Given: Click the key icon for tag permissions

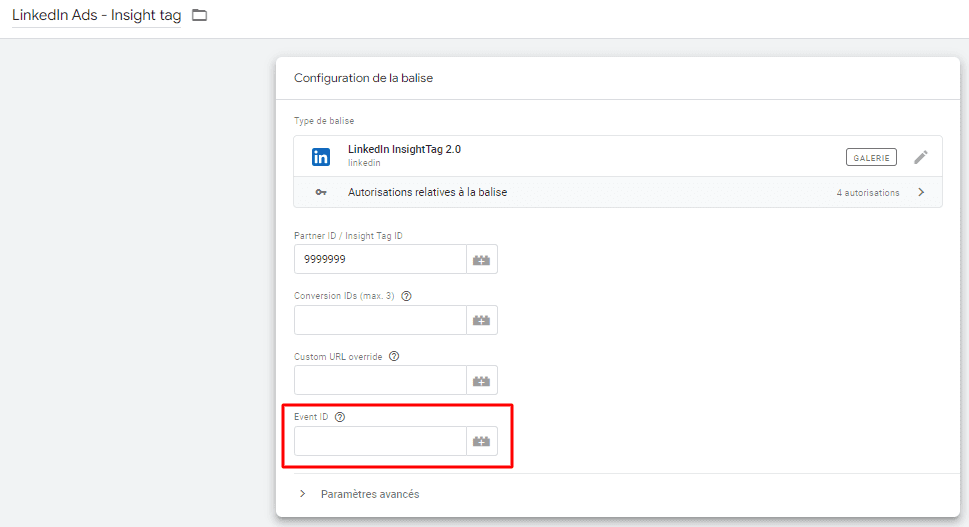Looking at the screenshot, I should [x=321, y=192].
